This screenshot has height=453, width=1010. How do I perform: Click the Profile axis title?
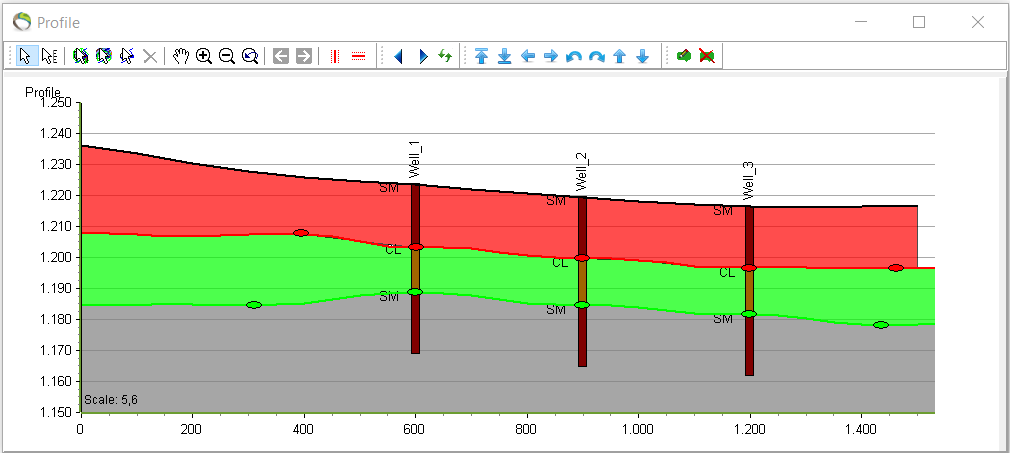(43, 93)
